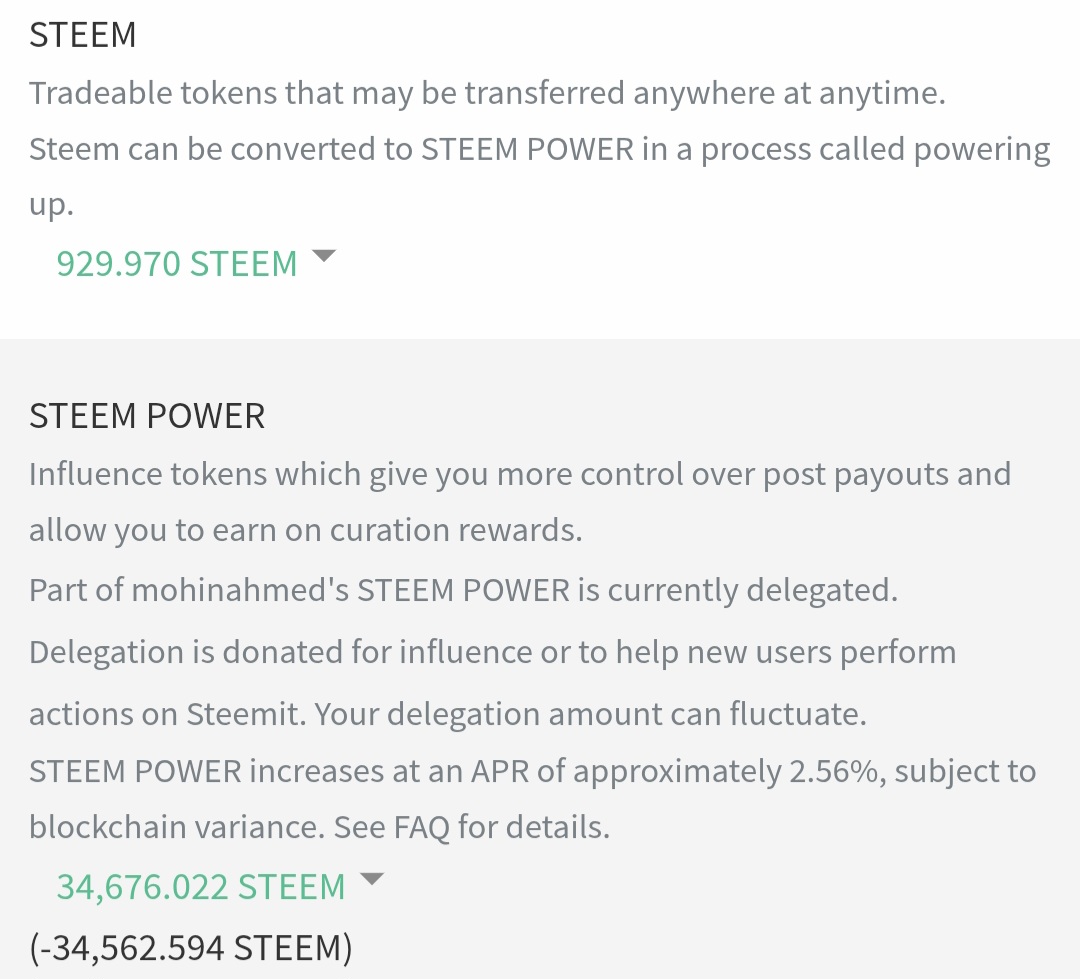Open the 34,676.022 STEEM balance menu
This screenshot has width=1080, height=979.
200,887
